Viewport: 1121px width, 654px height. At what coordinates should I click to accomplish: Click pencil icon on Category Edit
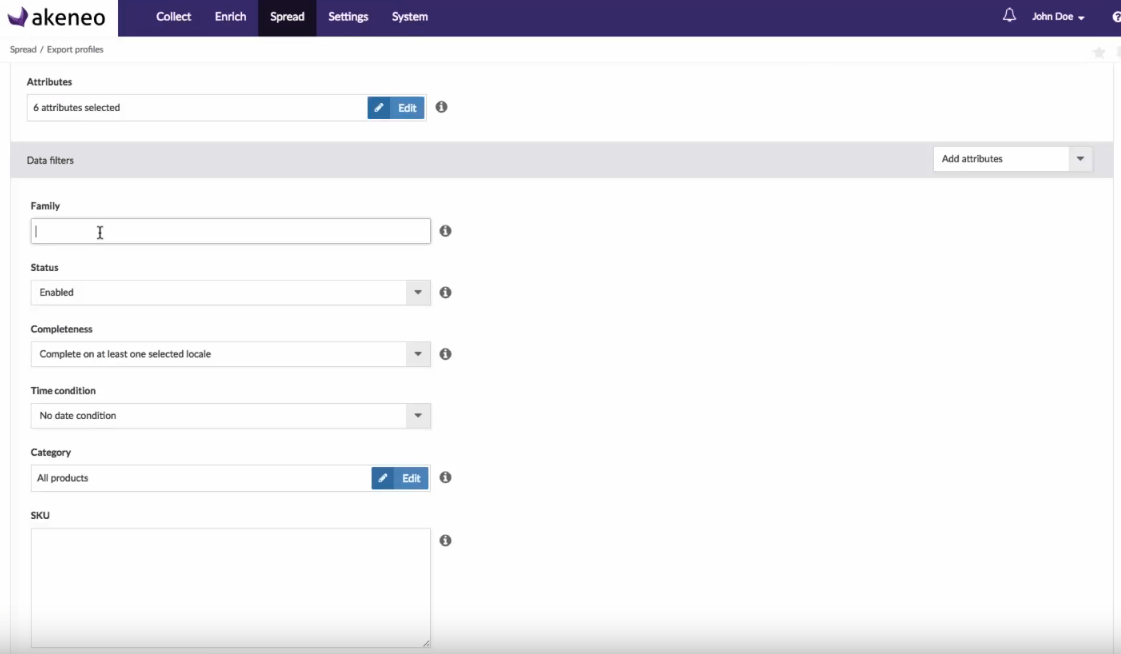pyautogui.click(x=382, y=478)
